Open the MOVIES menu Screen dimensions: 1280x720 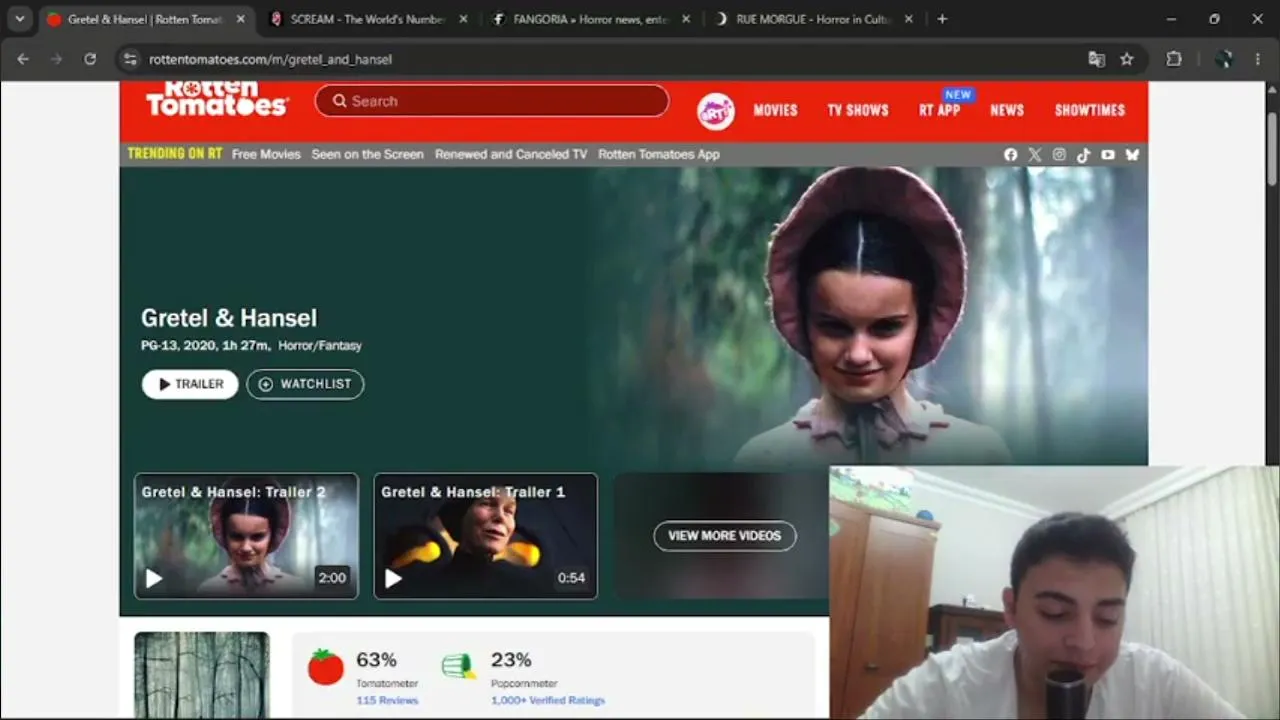click(776, 110)
